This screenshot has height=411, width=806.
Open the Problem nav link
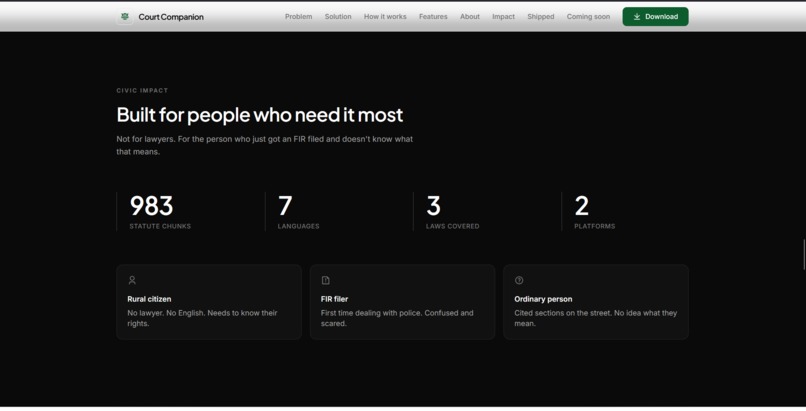298,16
